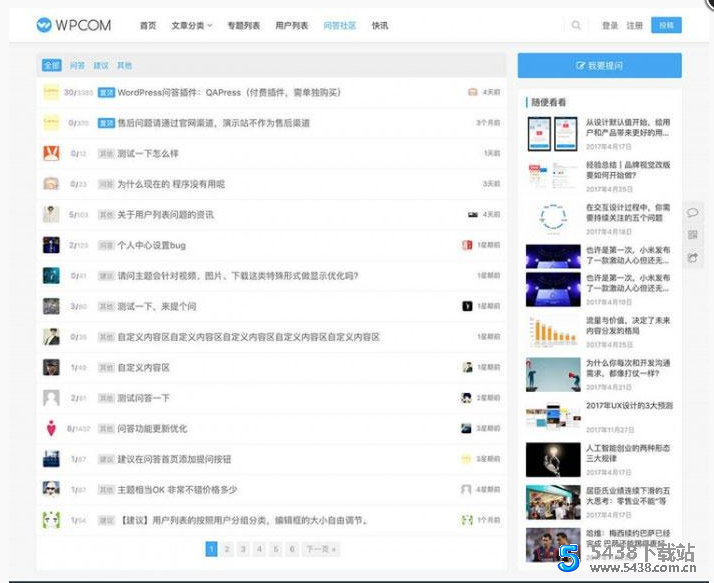Open thumbnail of 从设计默认值开始 article

[553, 134]
